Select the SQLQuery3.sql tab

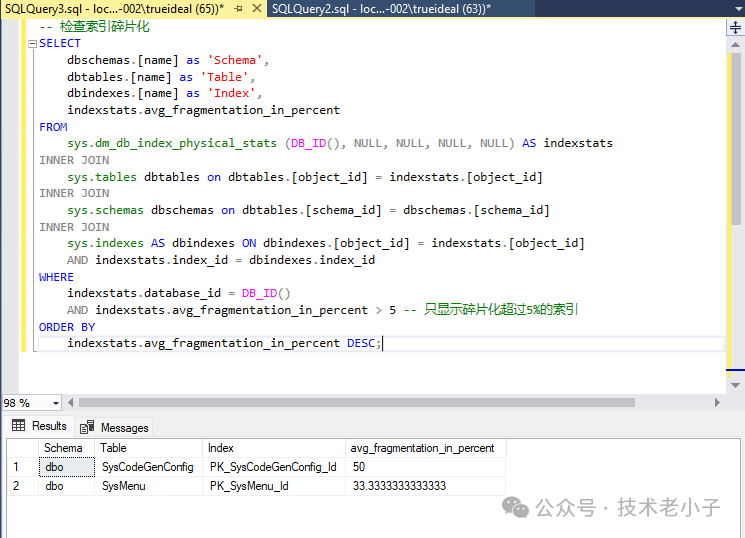pos(114,9)
